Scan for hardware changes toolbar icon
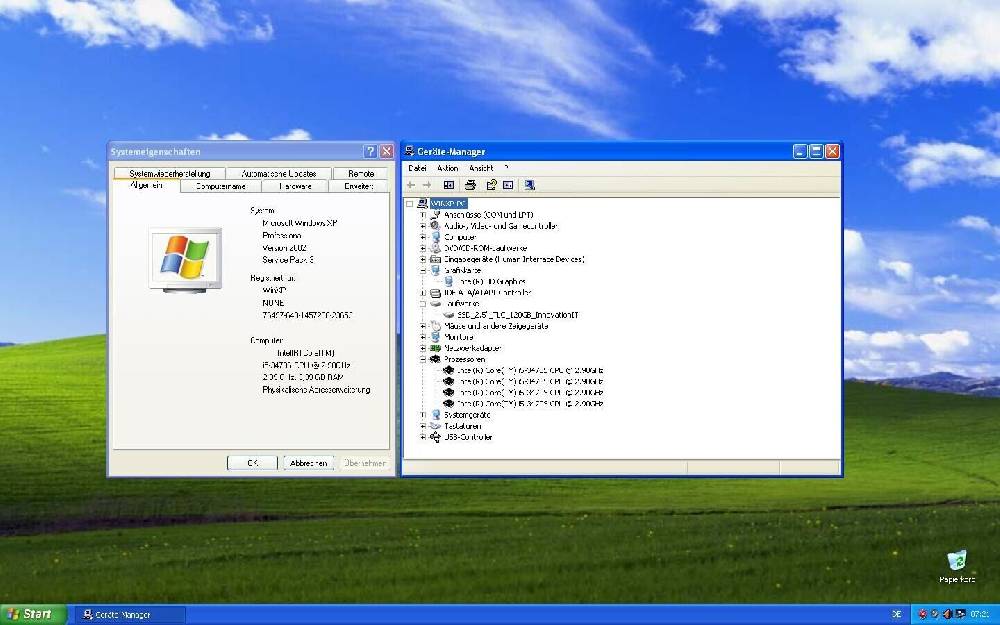 (x=529, y=185)
